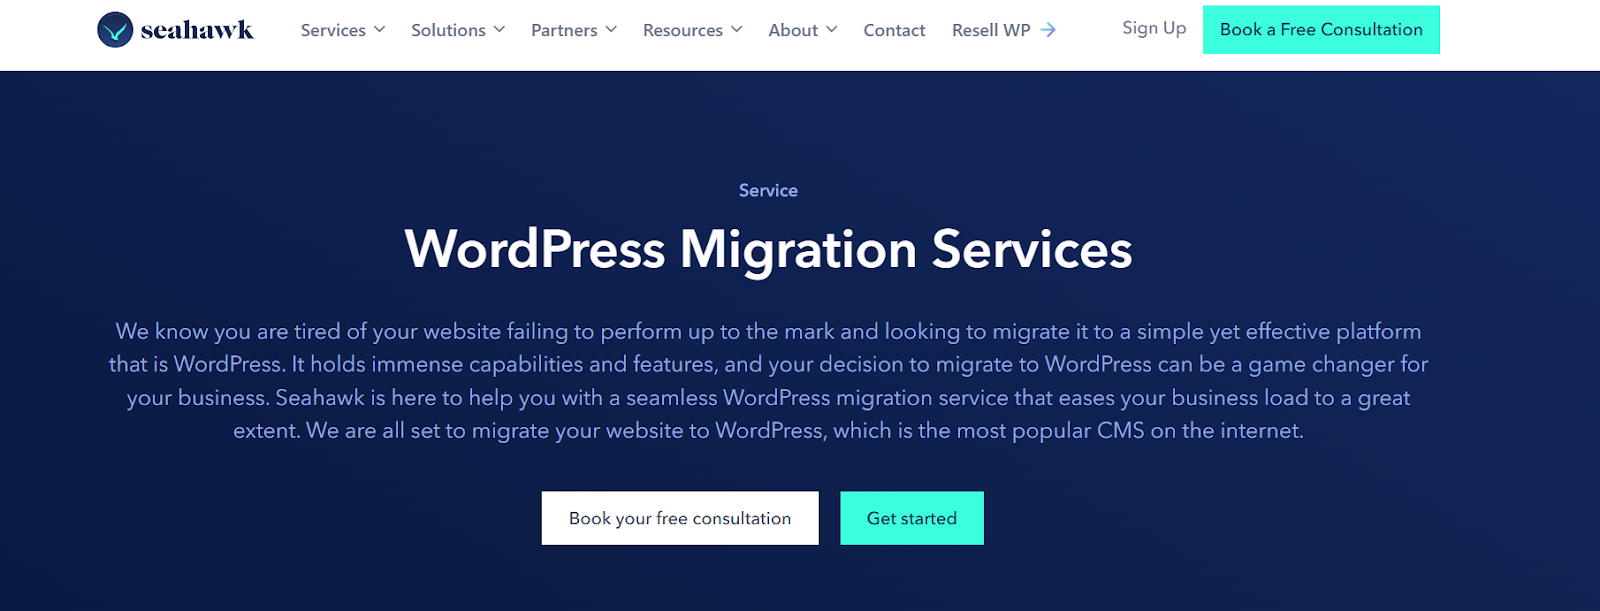Click the arrow icon beside Resell WP

1048,30
